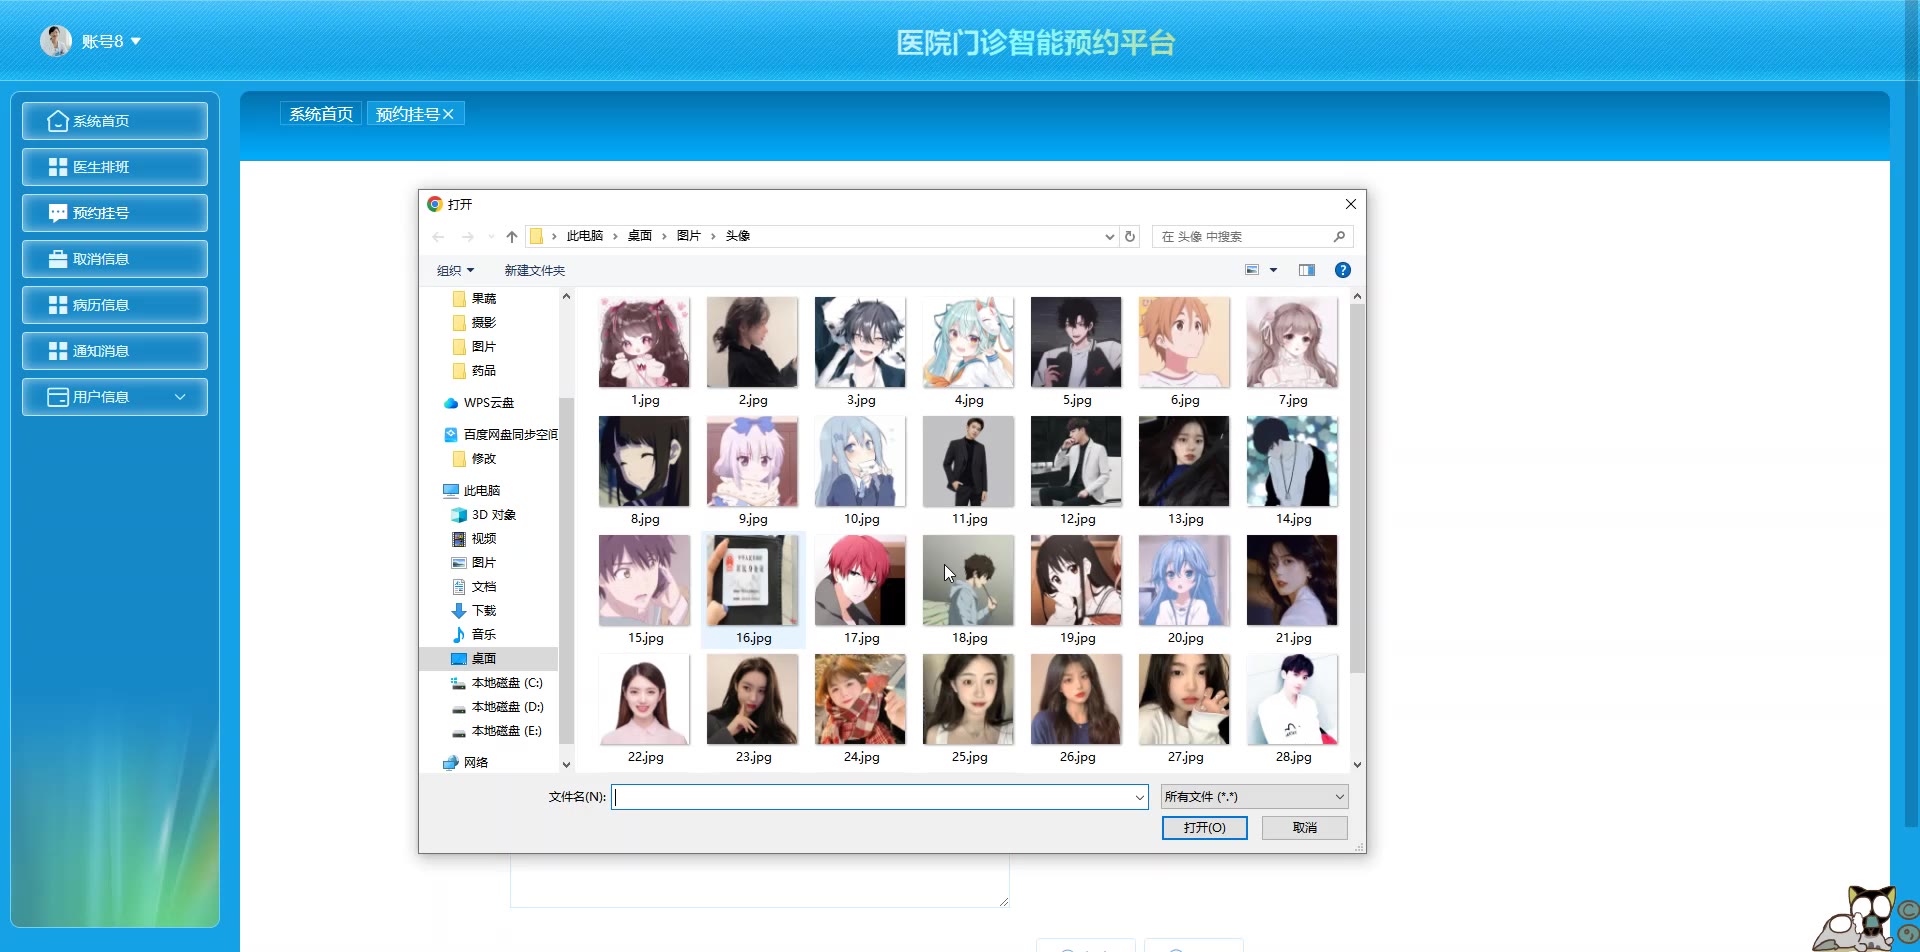Image resolution: width=1920 pixels, height=952 pixels.
Task: Click the 预约挂号 chat bubble icon
Action: (58, 213)
